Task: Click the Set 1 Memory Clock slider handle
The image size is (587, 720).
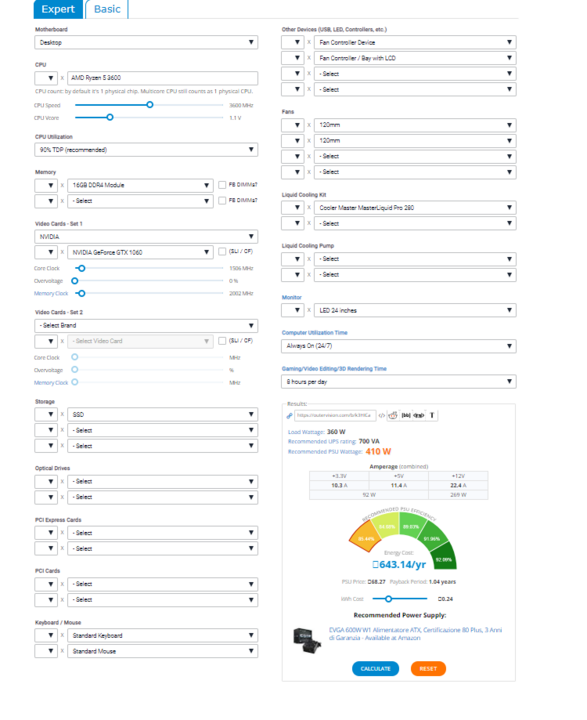Action: 82,293
